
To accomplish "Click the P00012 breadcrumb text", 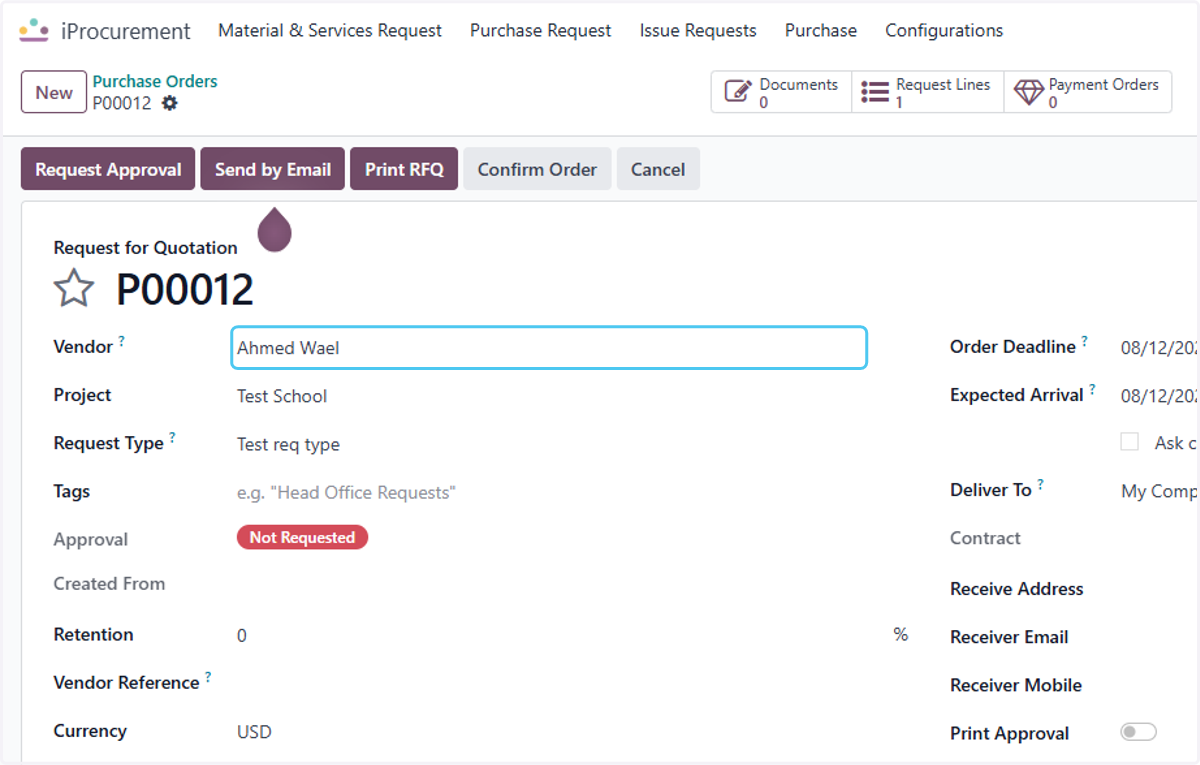I will click(x=122, y=103).
